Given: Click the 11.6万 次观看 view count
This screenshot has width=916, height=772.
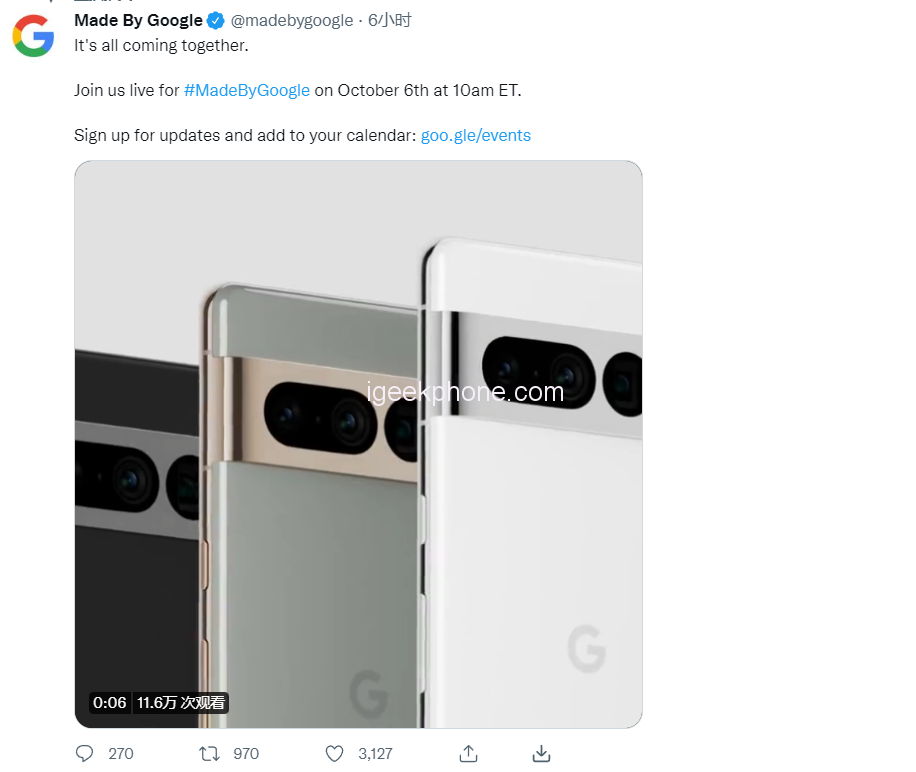Looking at the screenshot, I should [x=181, y=703].
